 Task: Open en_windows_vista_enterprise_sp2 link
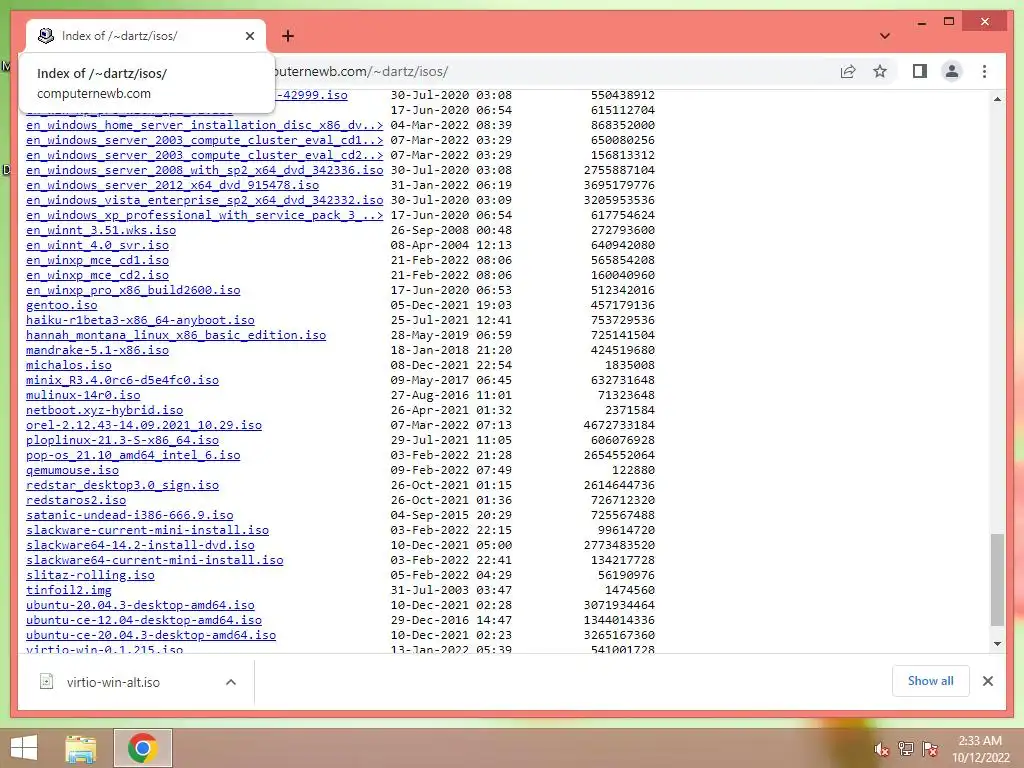[204, 200]
